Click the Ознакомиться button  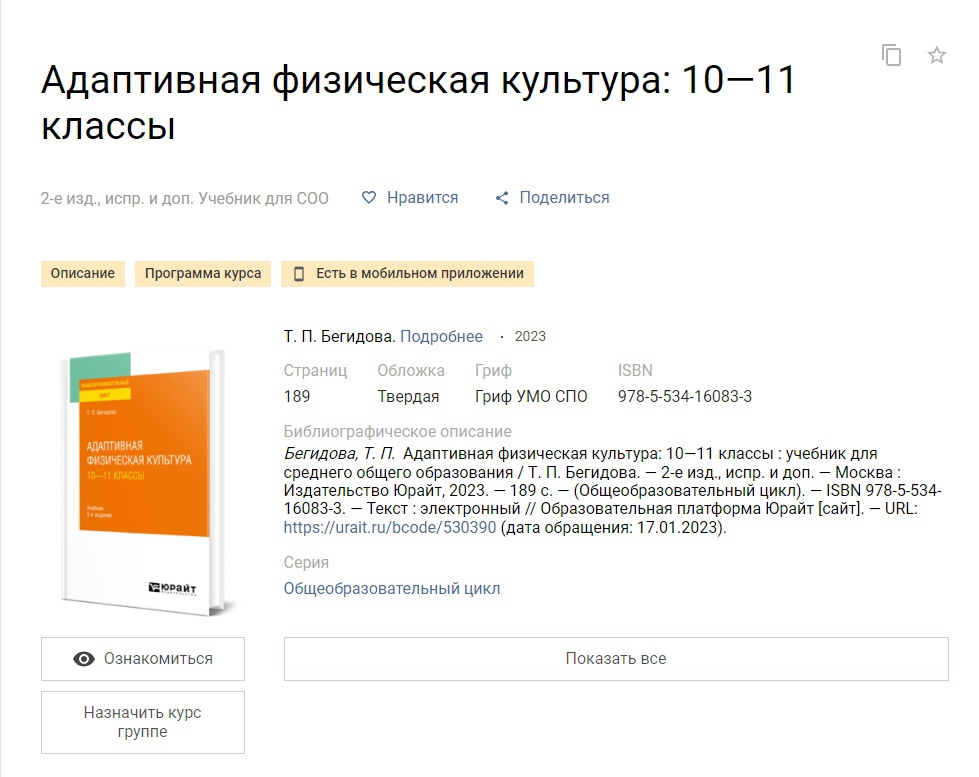pyautogui.click(x=143, y=659)
